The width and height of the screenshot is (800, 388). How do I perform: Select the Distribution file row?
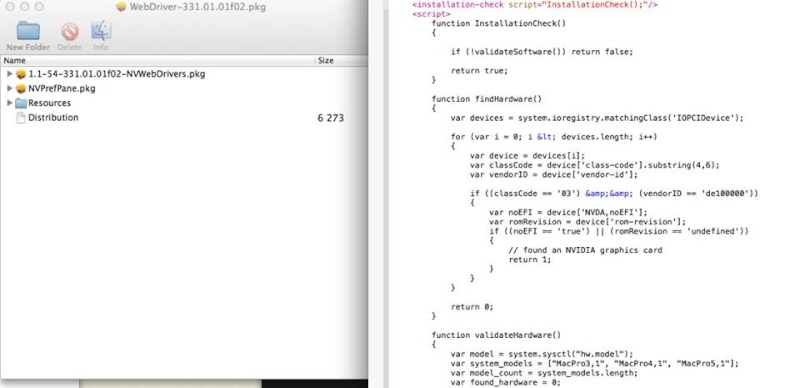tap(184, 117)
